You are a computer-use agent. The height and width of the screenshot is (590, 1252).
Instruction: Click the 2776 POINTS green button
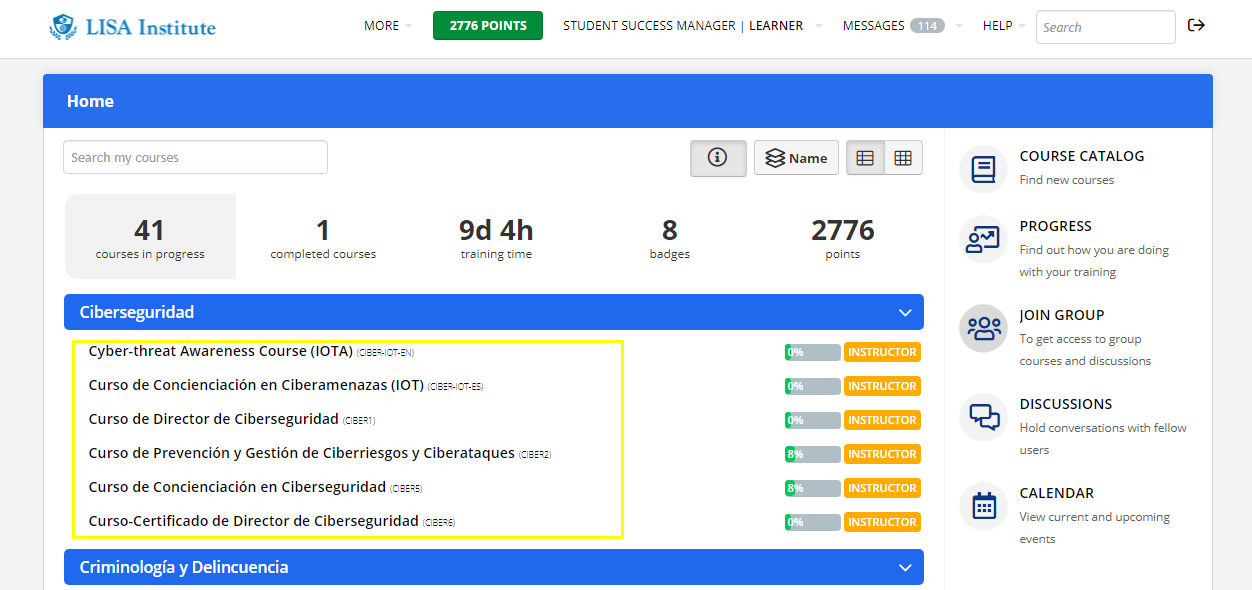point(488,26)
